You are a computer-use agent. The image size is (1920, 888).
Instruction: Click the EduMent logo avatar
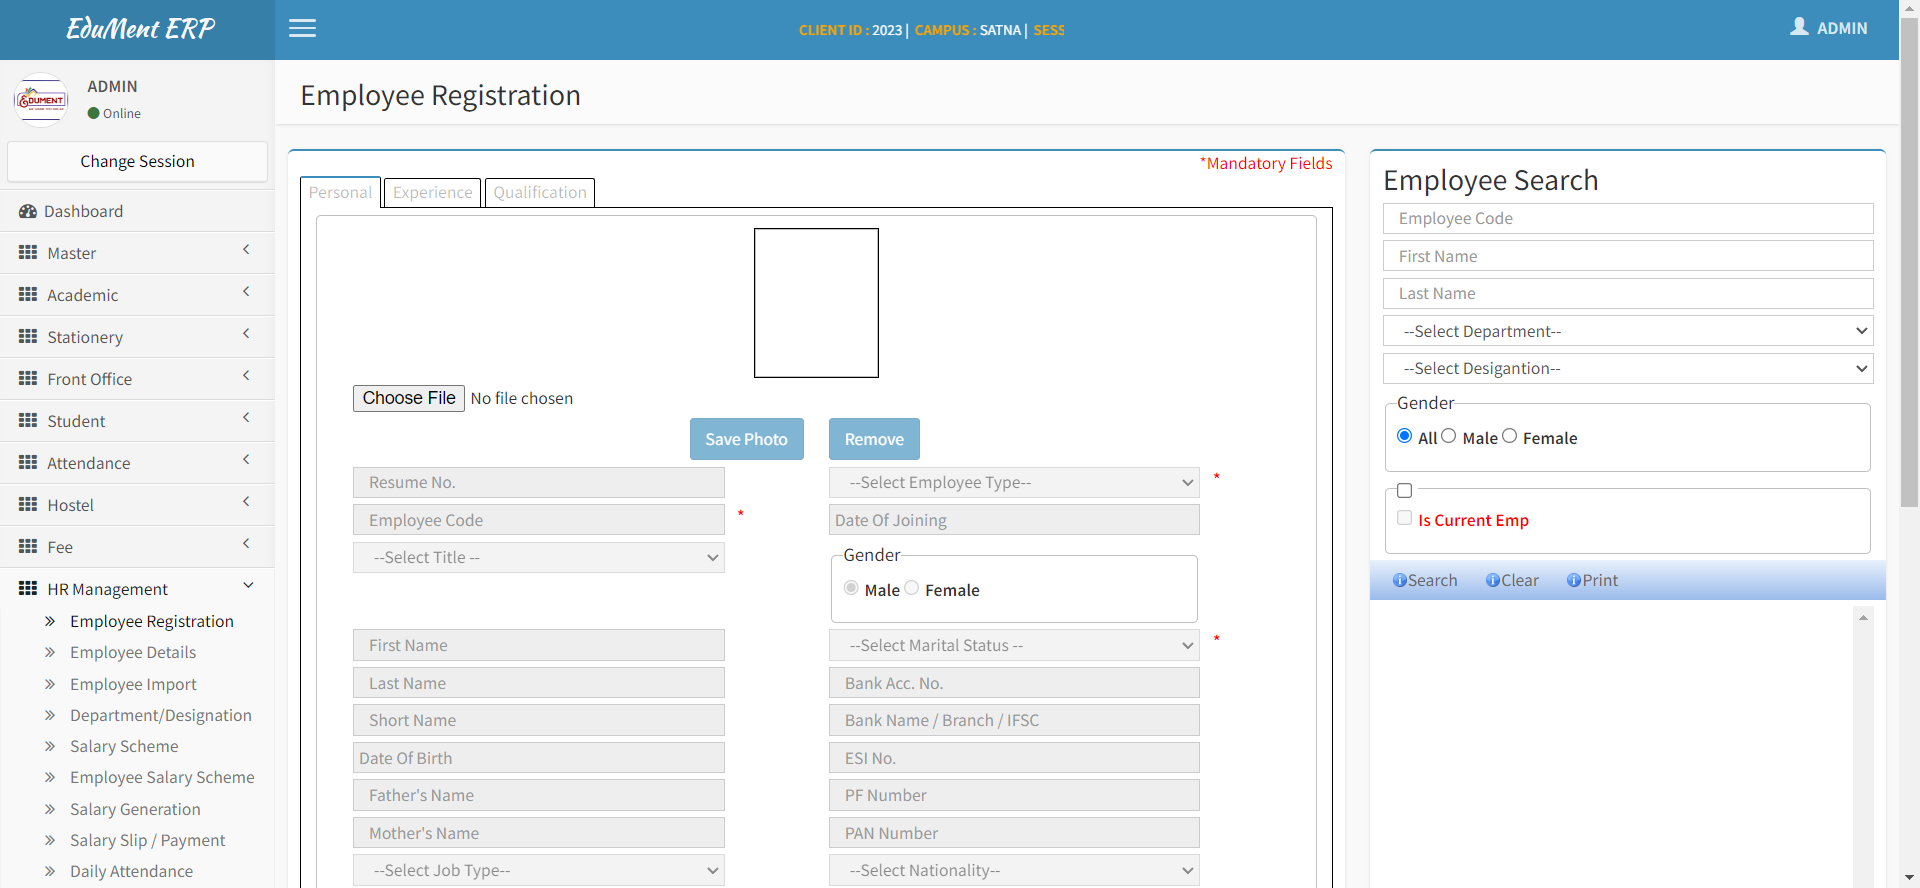click(x=41, y=100)
